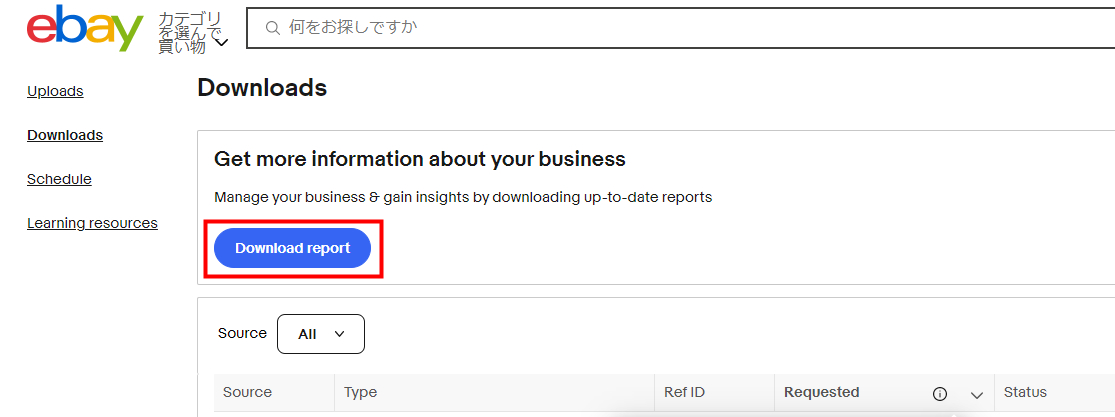Click the eBay logo

85,28
